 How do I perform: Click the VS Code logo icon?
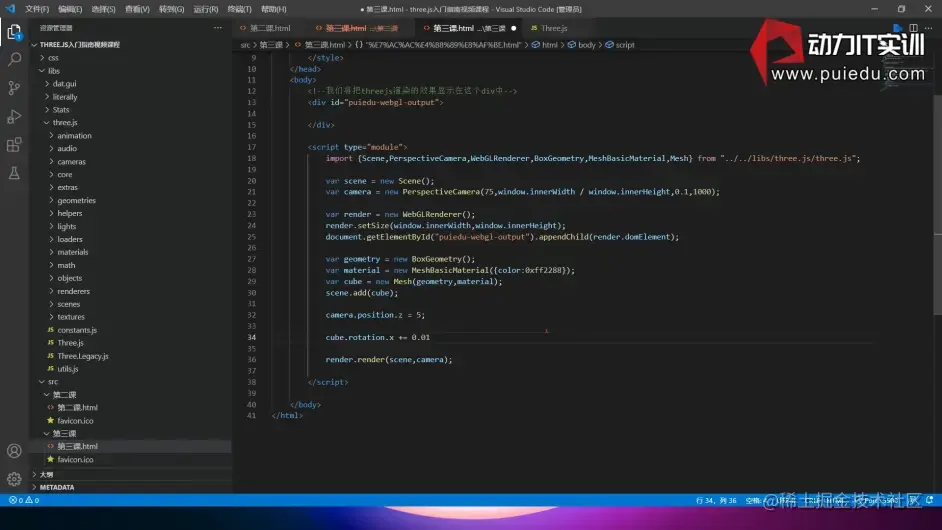click(10, 9)
